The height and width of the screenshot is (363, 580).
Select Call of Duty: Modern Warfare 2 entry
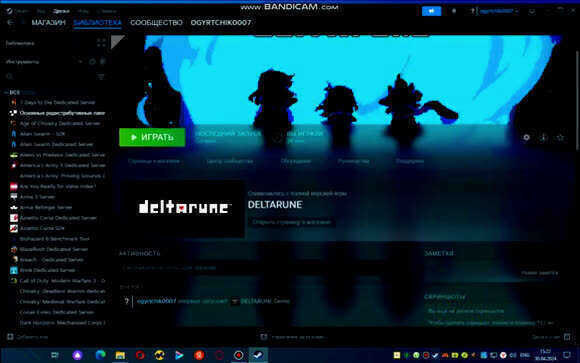[57, 281]
